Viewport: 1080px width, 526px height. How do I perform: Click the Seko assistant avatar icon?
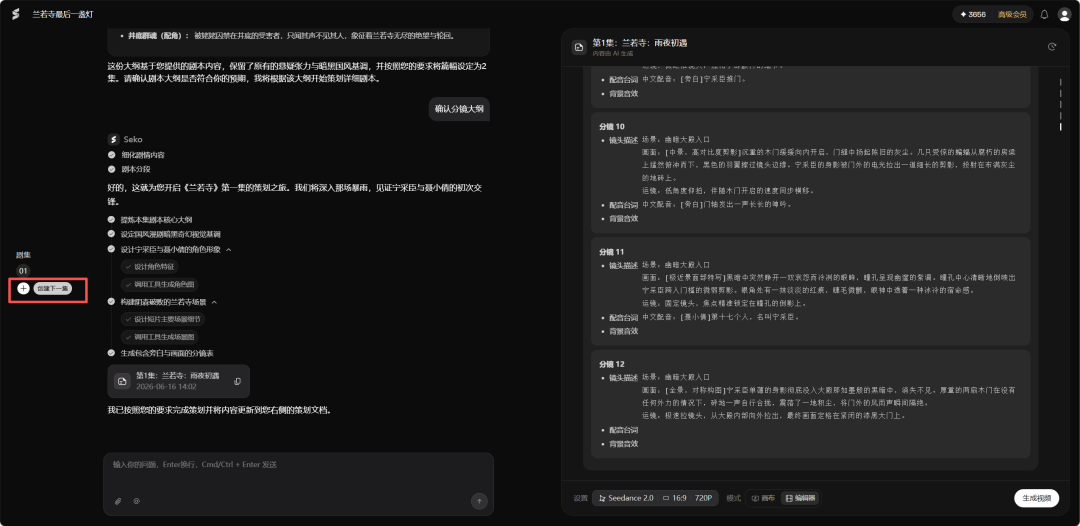tap(113, 139)
